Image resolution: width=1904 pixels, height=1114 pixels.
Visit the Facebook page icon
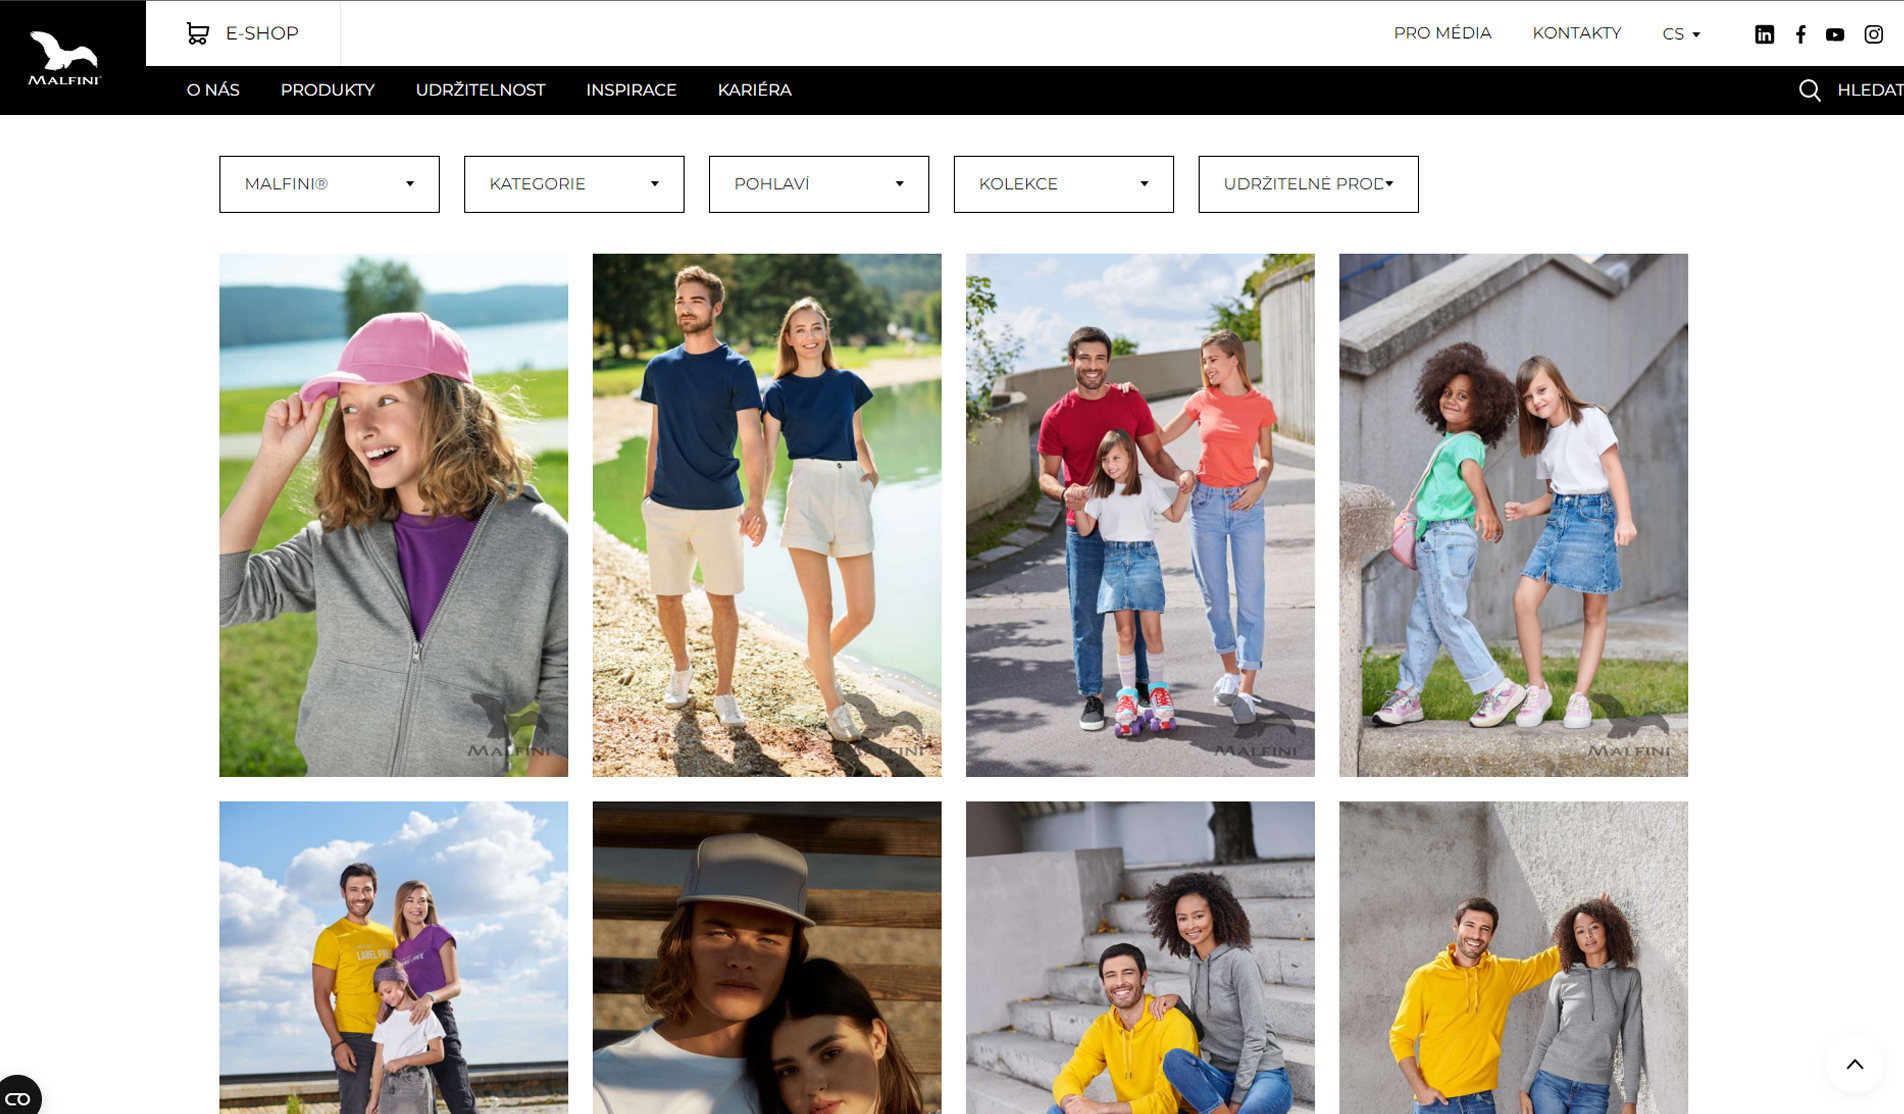coord(1800,34)
